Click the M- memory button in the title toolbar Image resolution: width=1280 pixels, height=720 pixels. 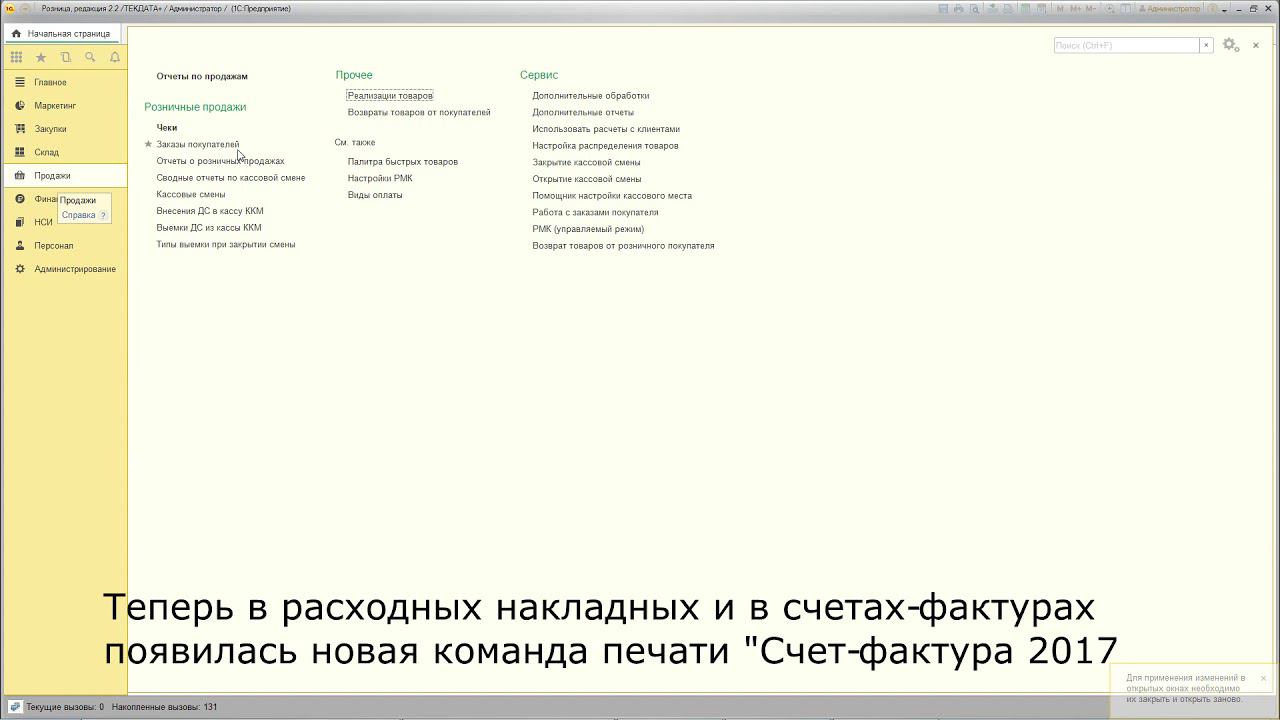pos(1091,8)
